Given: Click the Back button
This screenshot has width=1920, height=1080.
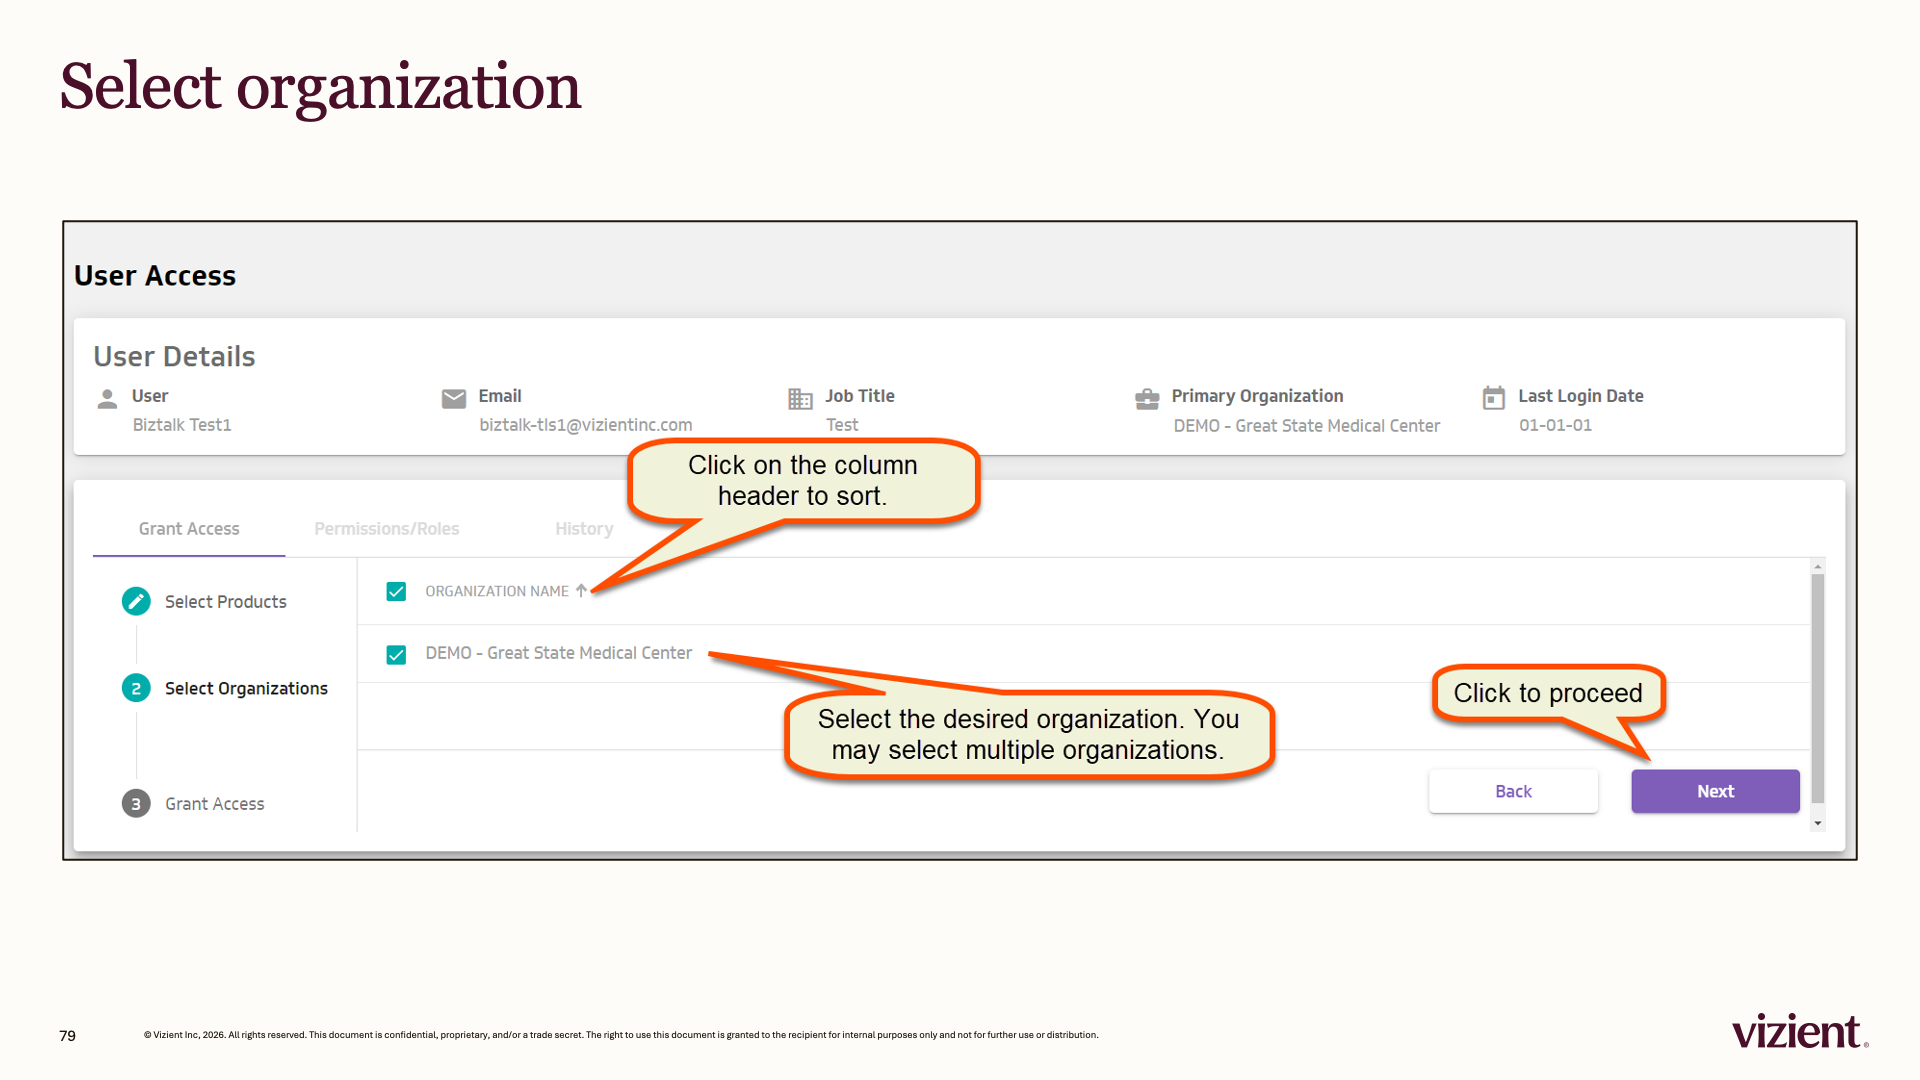Looking at the screenshot, I should pos(1513,791).
